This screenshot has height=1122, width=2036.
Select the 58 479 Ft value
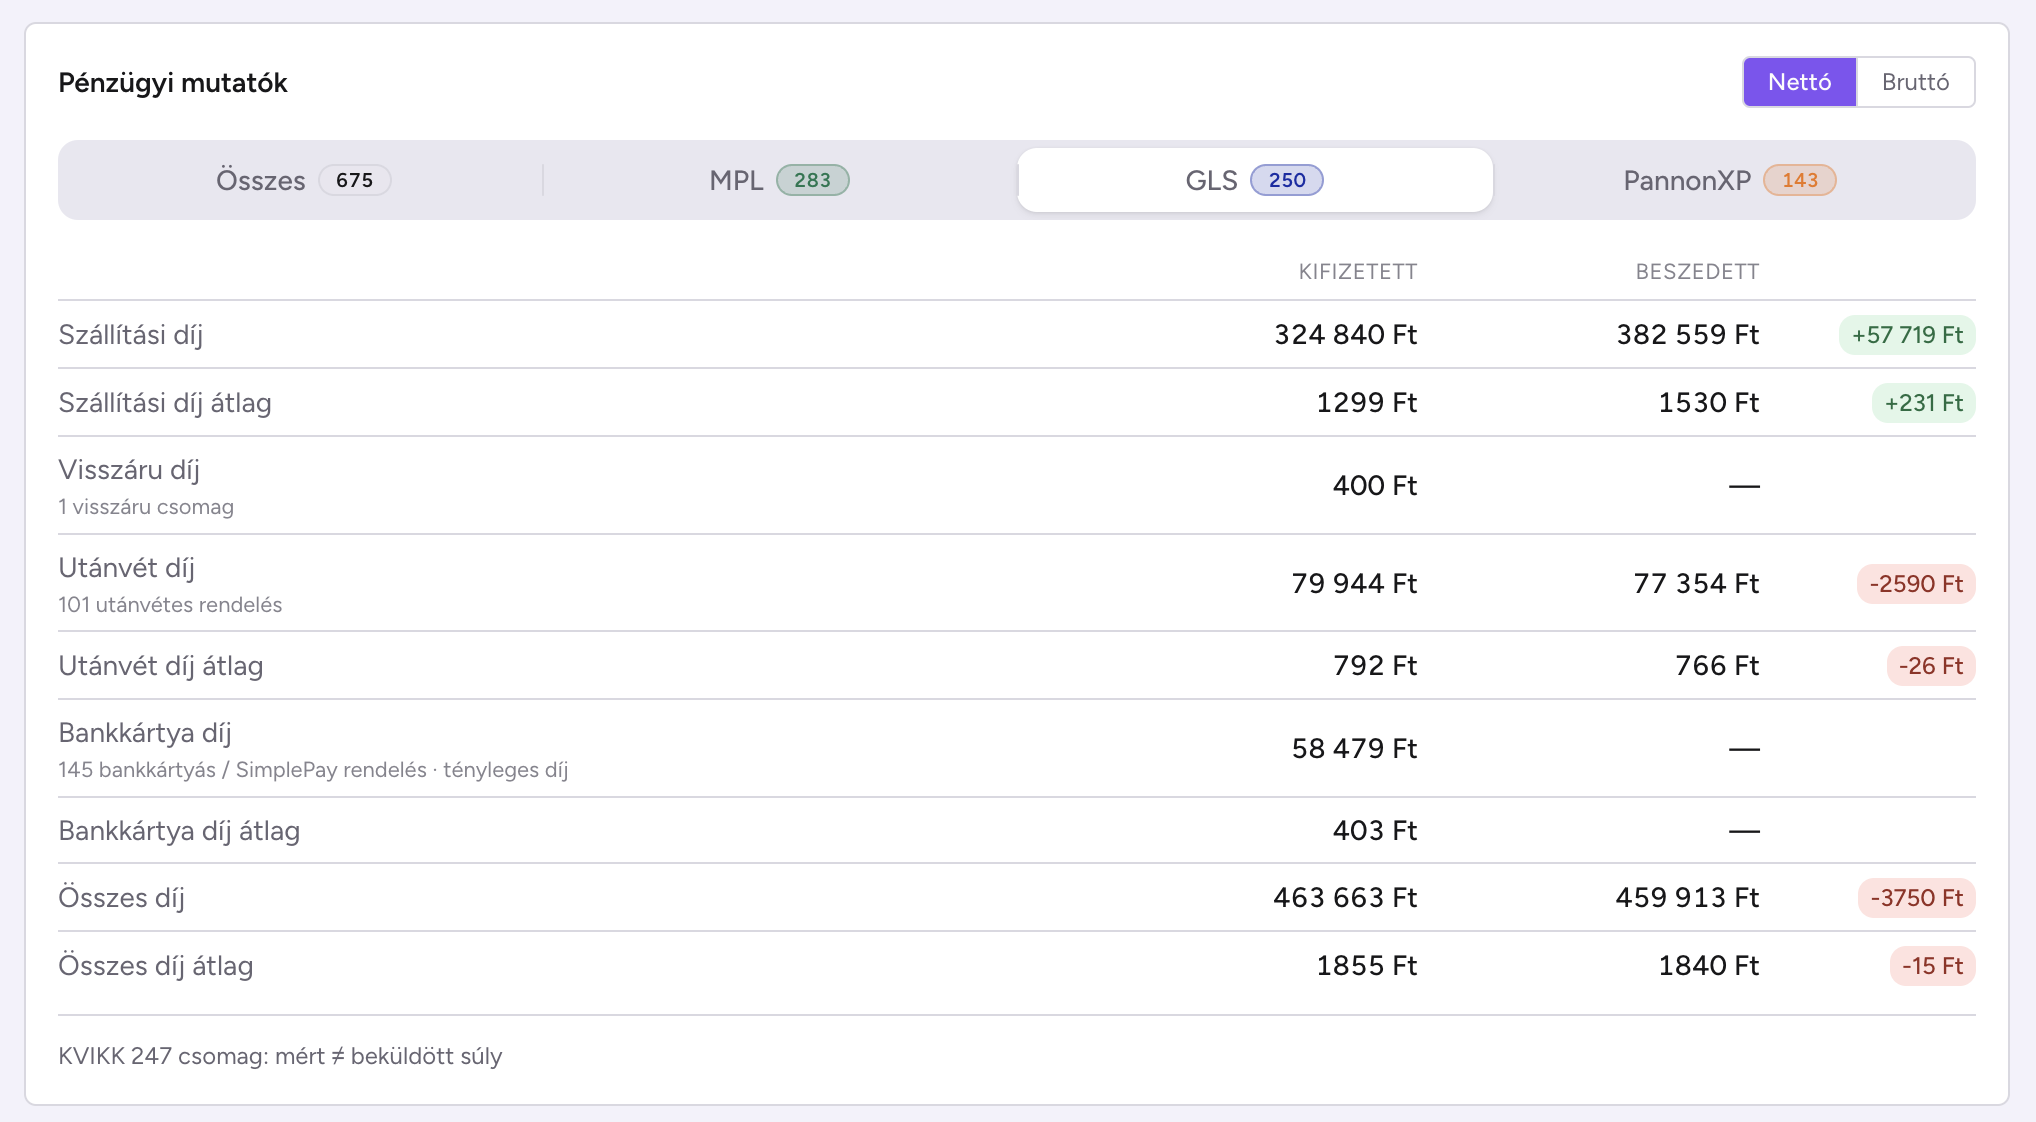[1354, 749]
